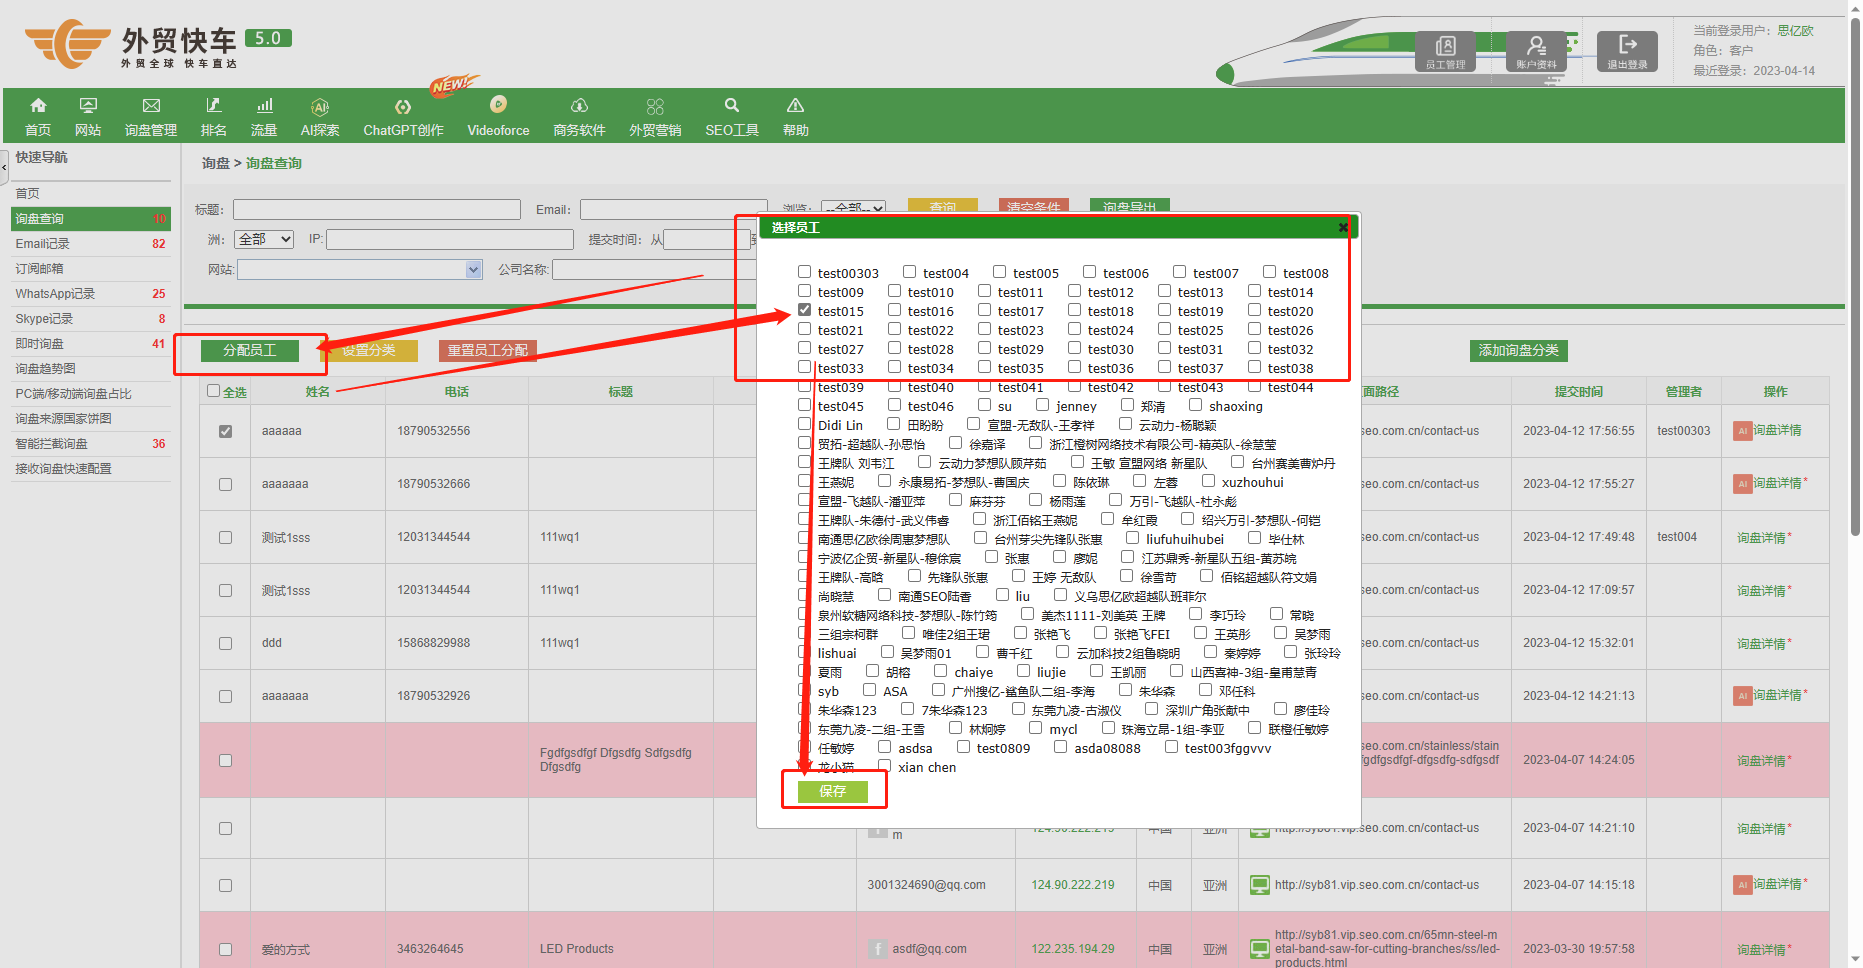Open the 网站 website dropdown
The height and width of the screenshot is (968, 1863).
[x=360, y=270]
